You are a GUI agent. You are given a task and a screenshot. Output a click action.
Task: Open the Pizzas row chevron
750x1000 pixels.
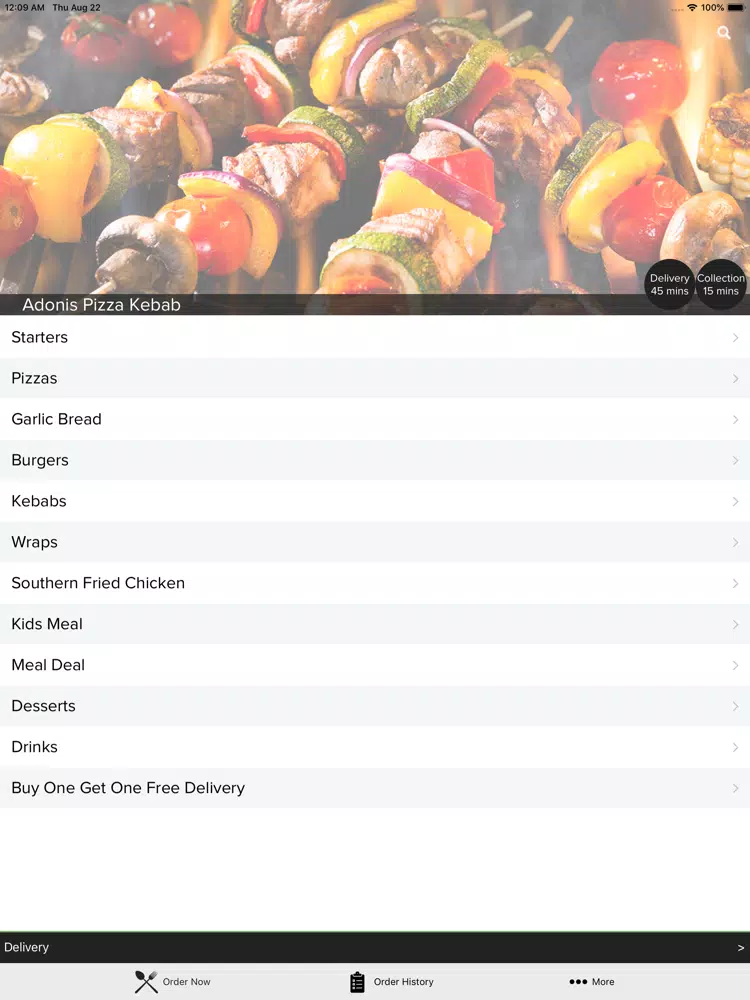pyautogui.click(x=735, y=378)
